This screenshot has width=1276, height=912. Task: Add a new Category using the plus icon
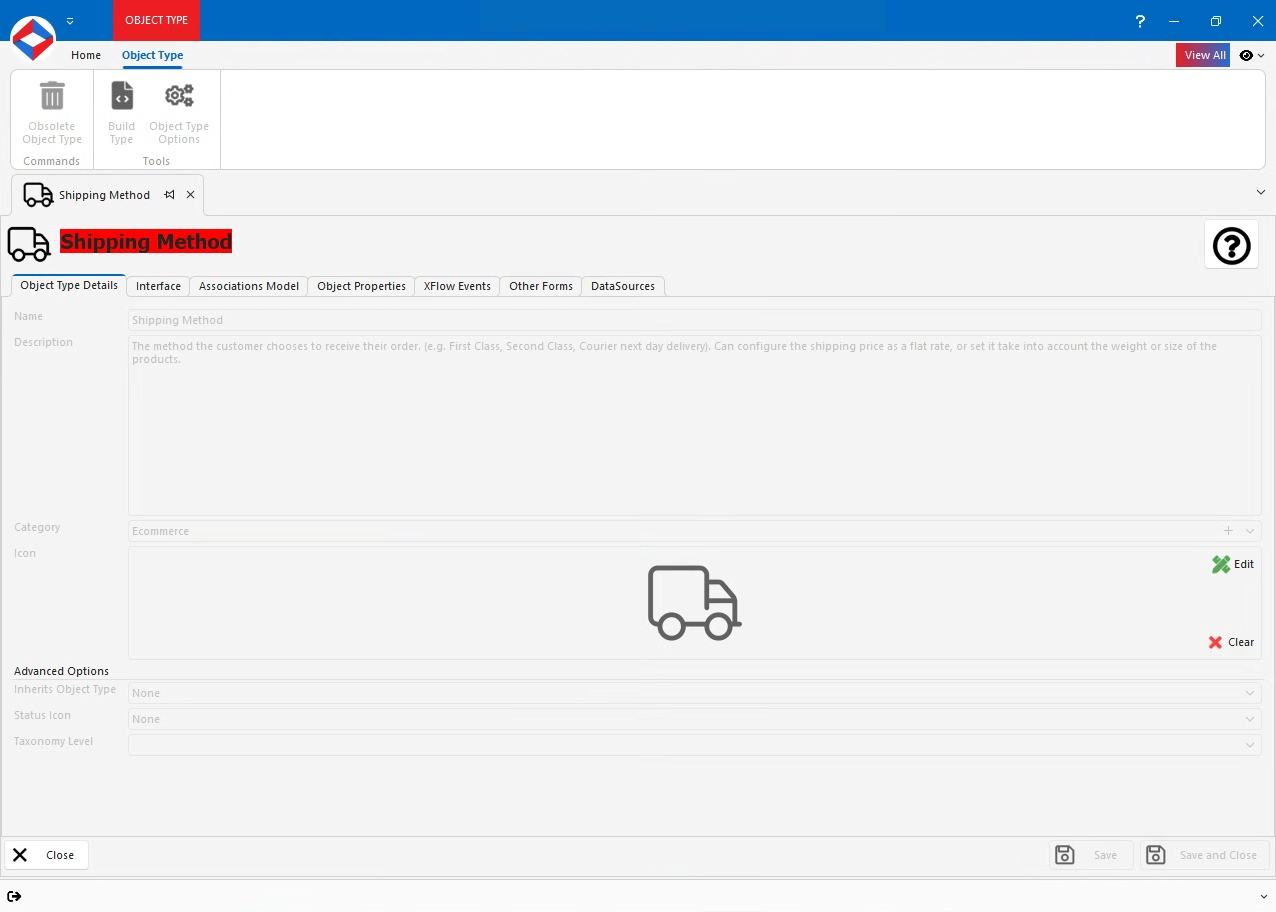[x=1228, y=531]
